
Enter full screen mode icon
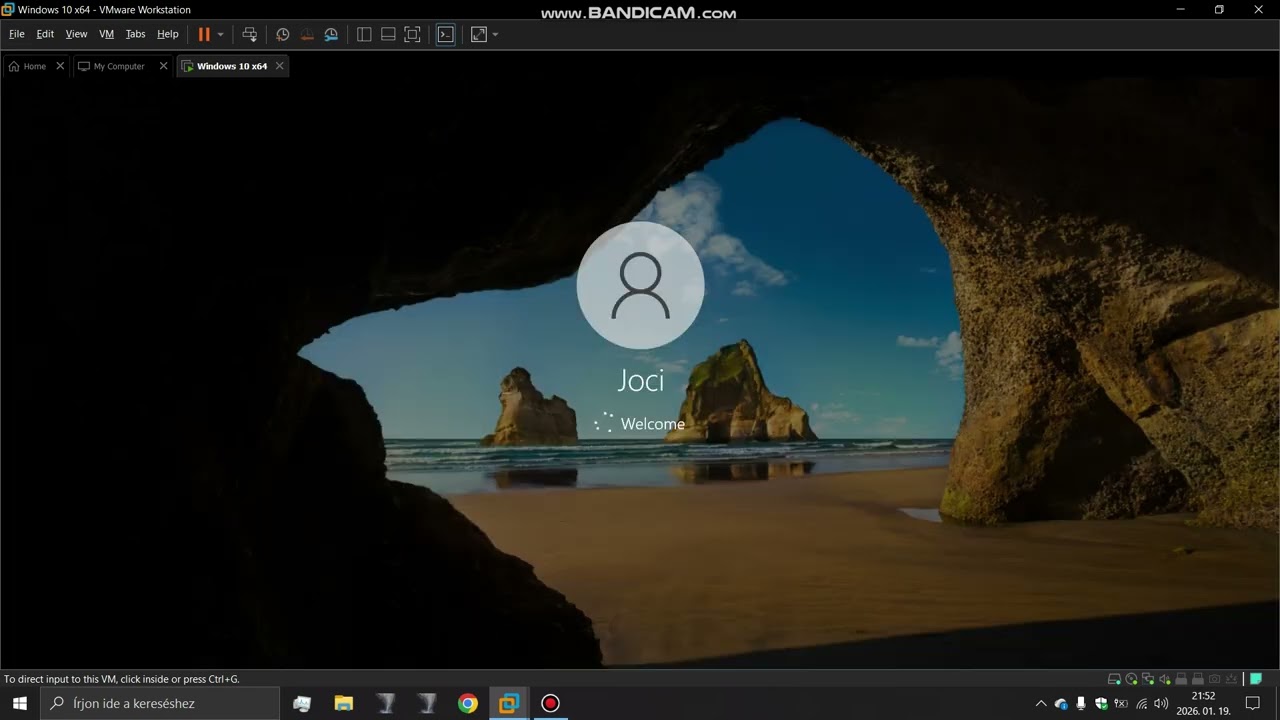click(x=412, y=34)
